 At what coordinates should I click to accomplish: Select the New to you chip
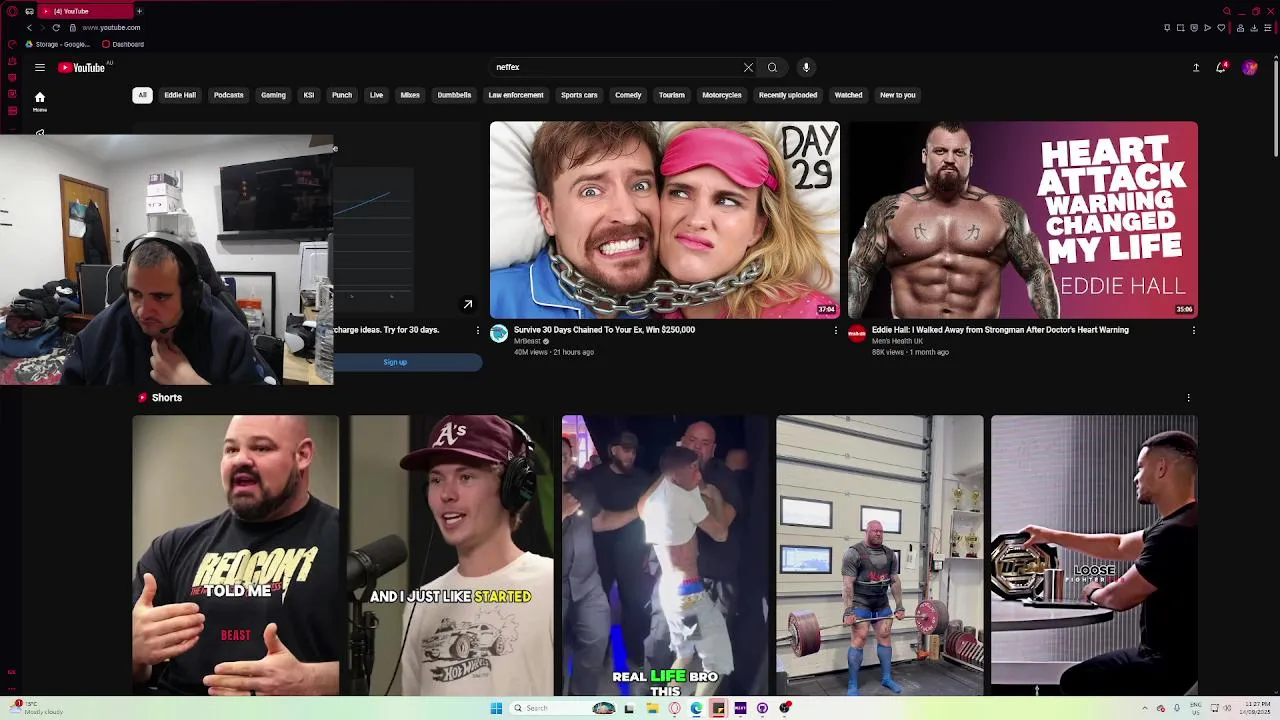pyautogui.click(x=898, y=95)
